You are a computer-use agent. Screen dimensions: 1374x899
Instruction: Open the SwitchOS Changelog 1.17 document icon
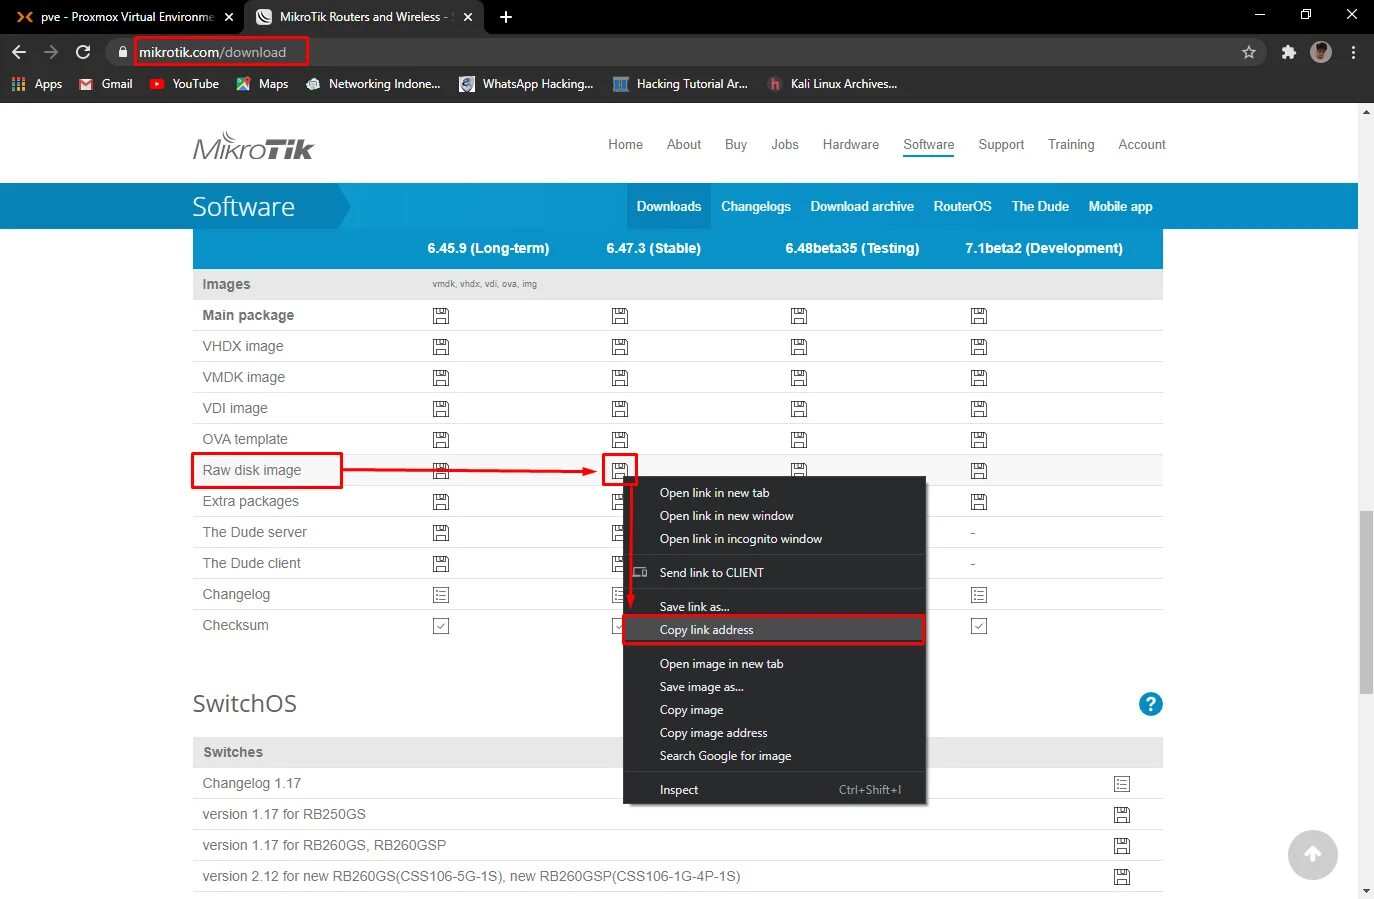point(1122,784)
